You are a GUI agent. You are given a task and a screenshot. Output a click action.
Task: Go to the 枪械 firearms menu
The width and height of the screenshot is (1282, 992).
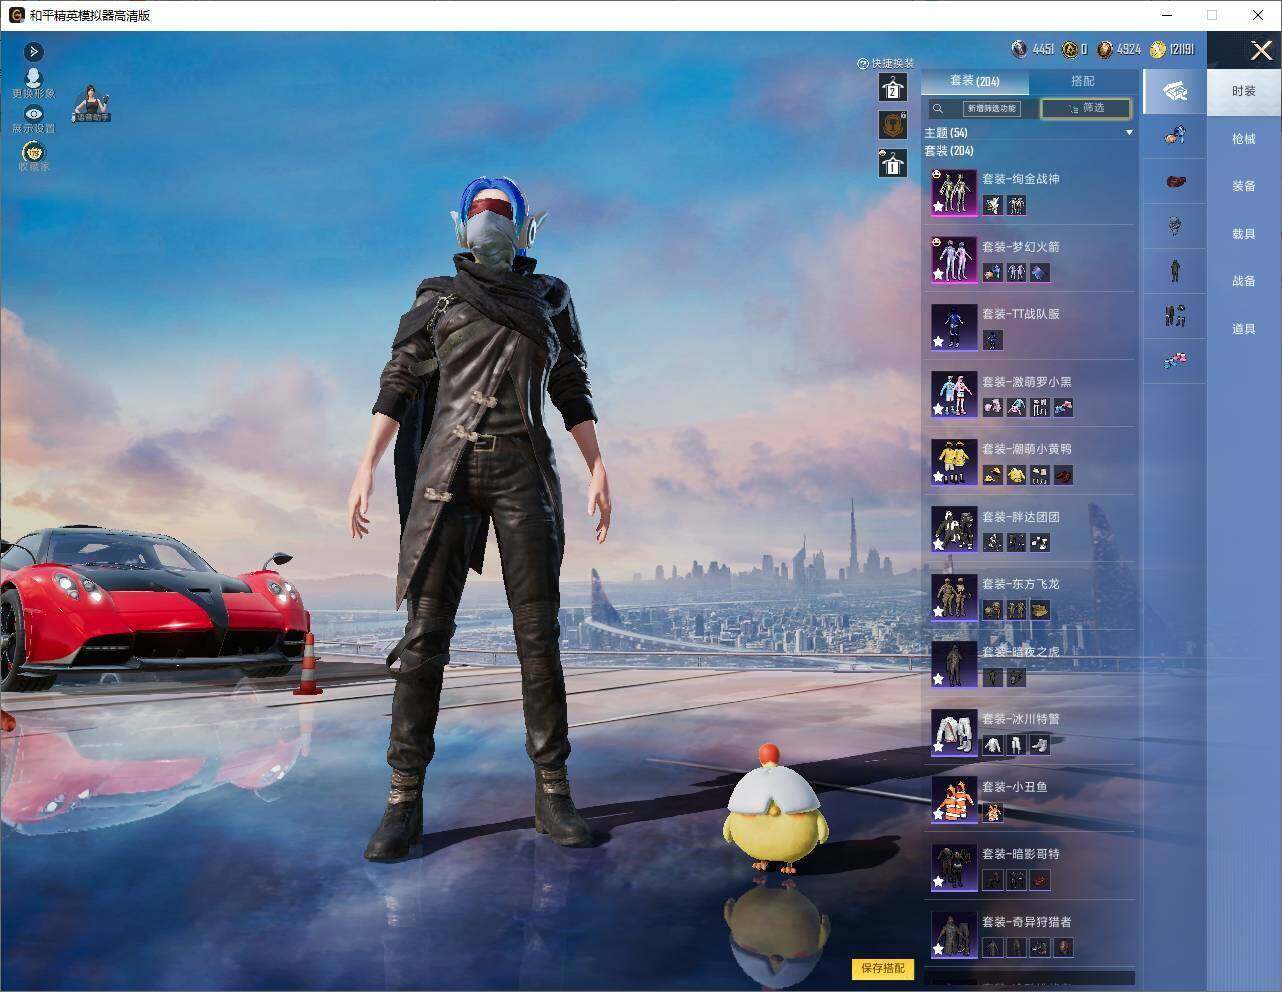1244,139
